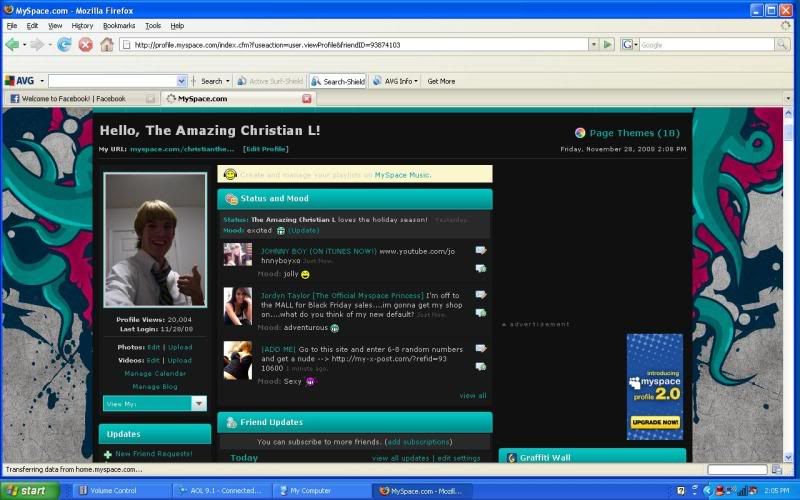Viewport: 800px width, 500px height.
Task: Open the Manage Calendar link
Action: click(x=155, y=373)
